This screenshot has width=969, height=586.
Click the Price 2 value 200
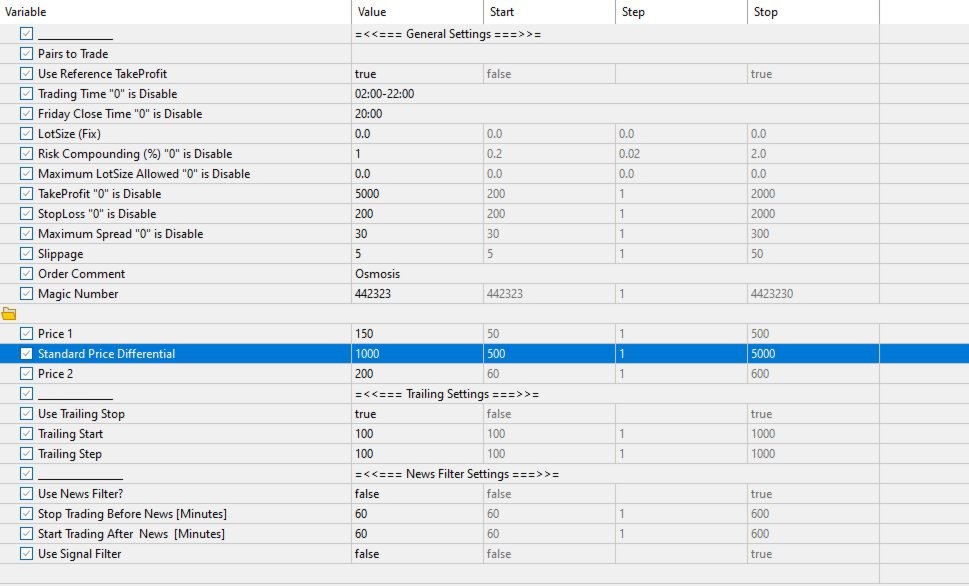pos(364,373)
